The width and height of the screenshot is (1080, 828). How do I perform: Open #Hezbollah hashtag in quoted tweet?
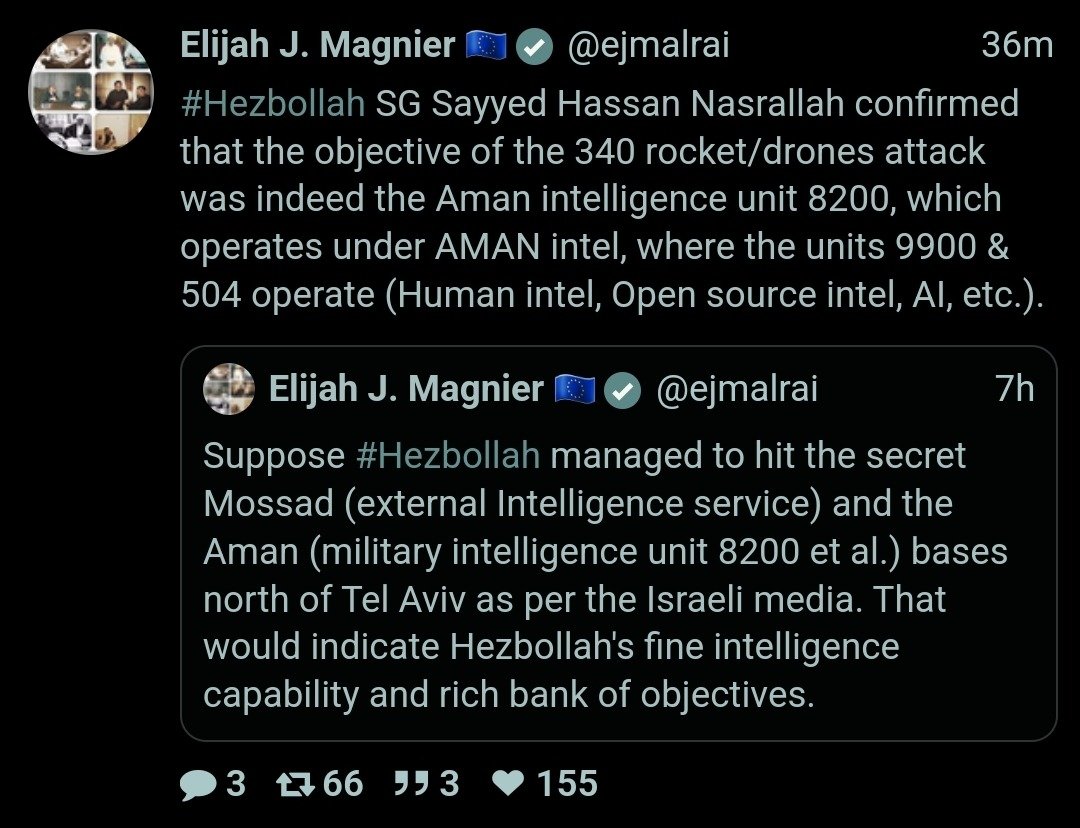point(447,455)
